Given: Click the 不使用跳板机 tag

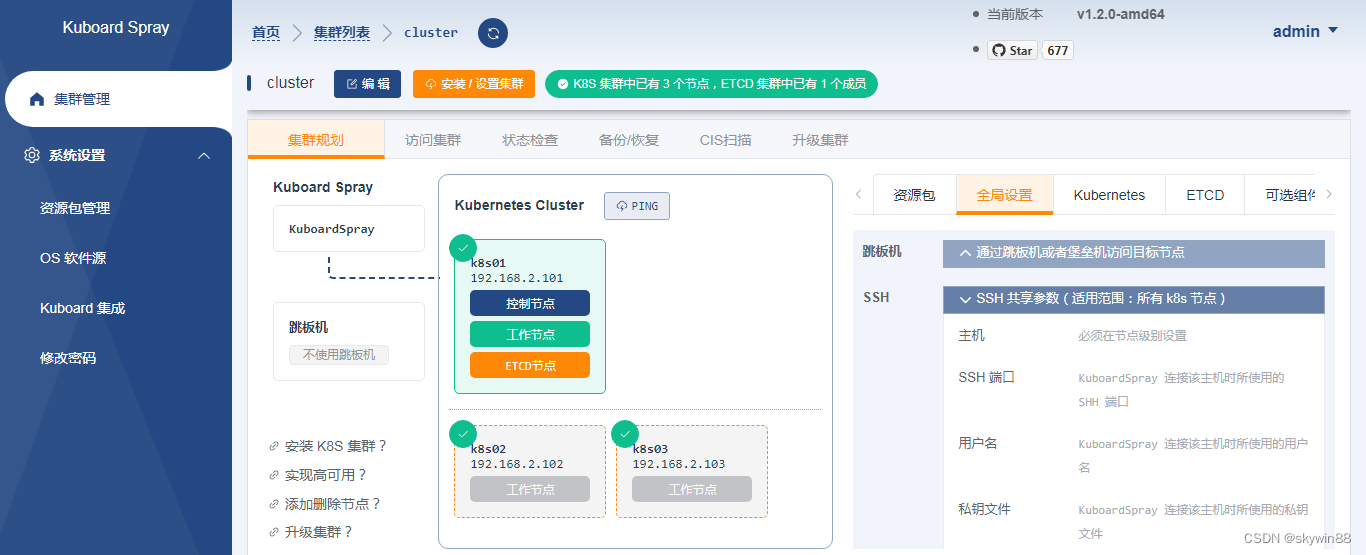Looking at the screenshot, I should (339, 355).
